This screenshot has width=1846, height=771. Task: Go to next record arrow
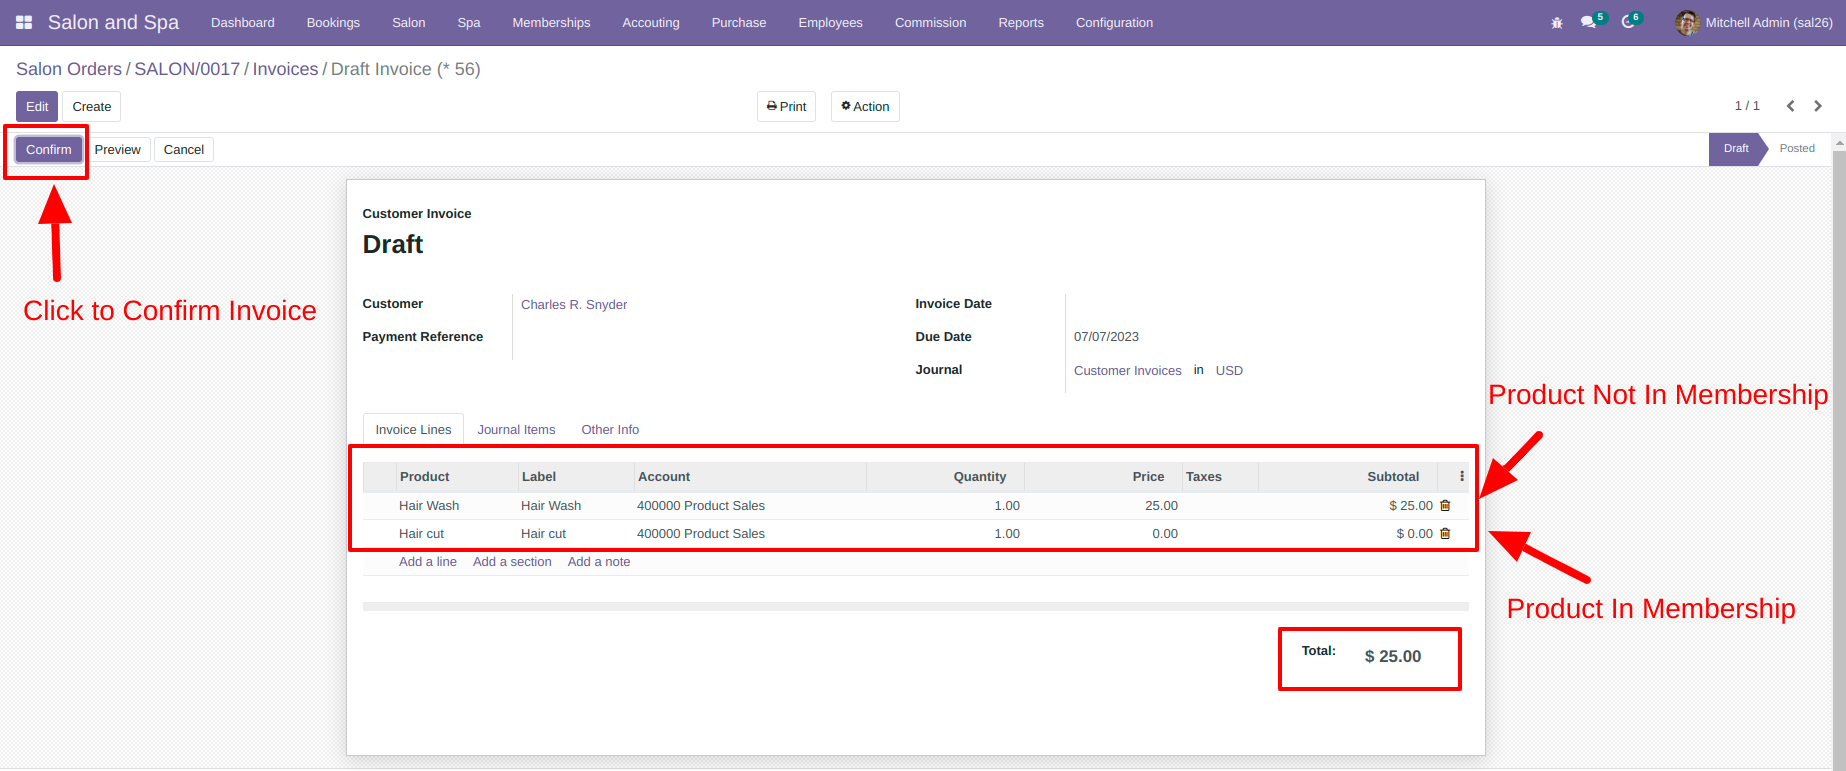[x=1818, y=106]
